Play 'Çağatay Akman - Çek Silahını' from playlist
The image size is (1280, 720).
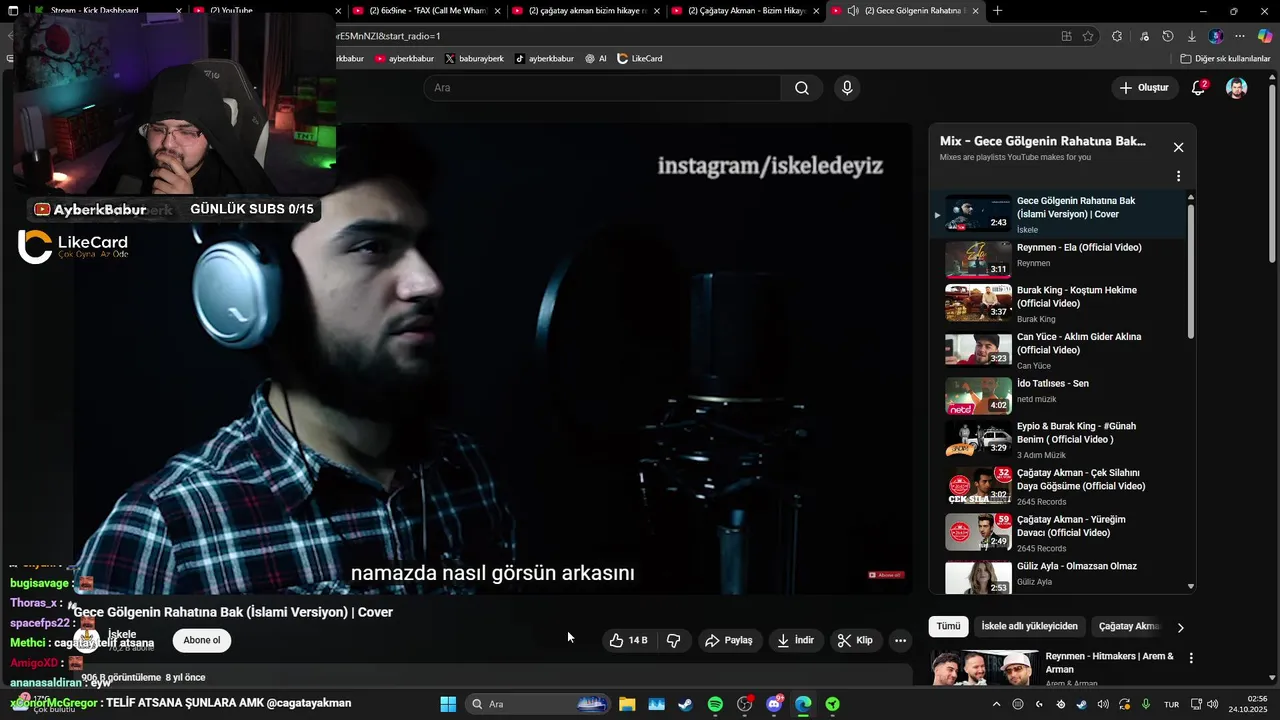click(1066, 487)
